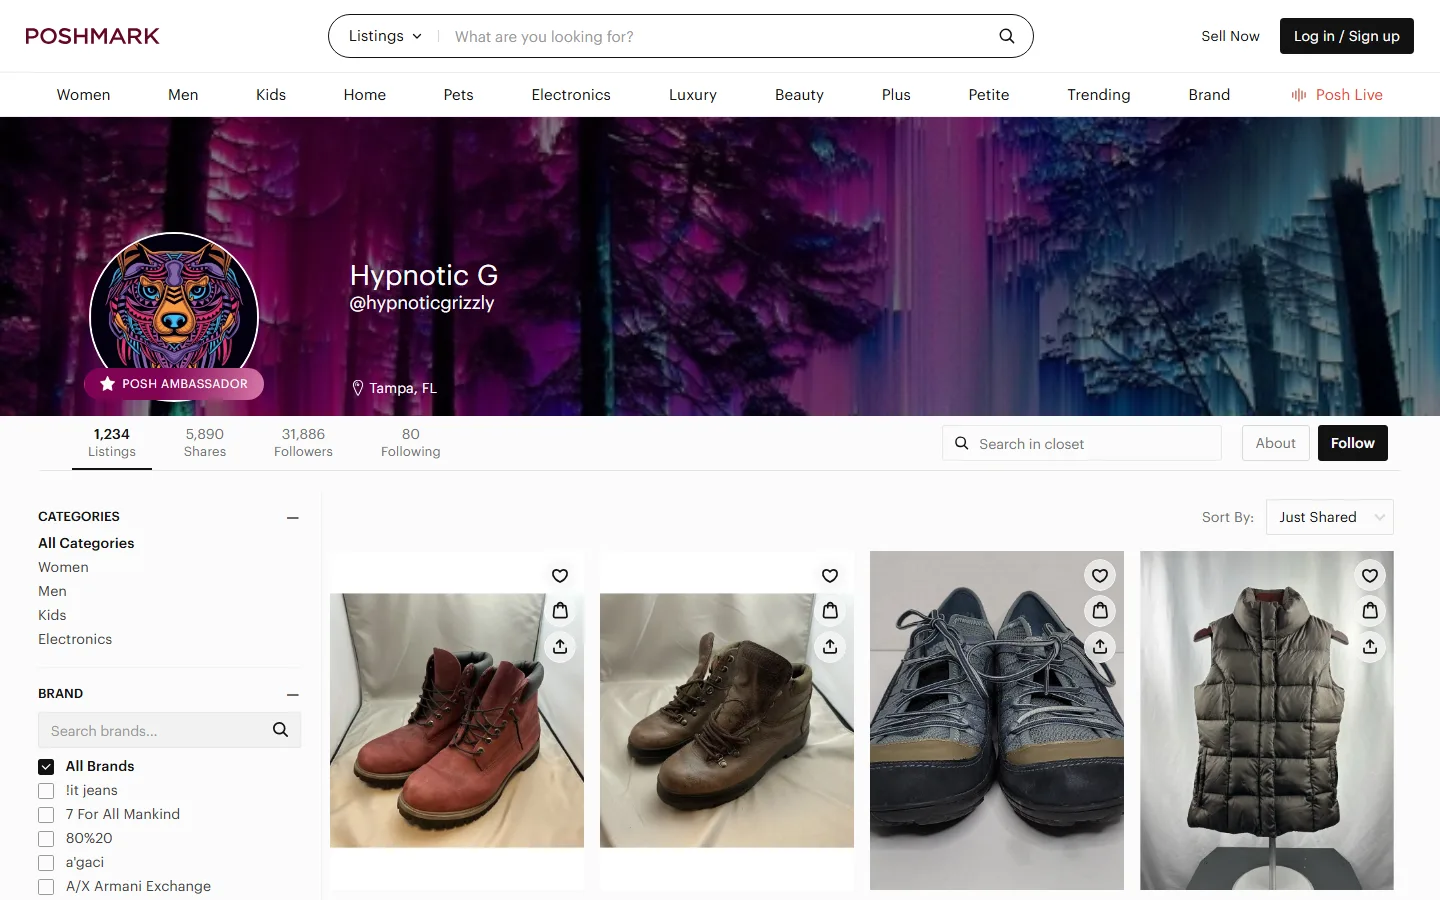Follow the Hypnotic G closet

[1353, 443]
